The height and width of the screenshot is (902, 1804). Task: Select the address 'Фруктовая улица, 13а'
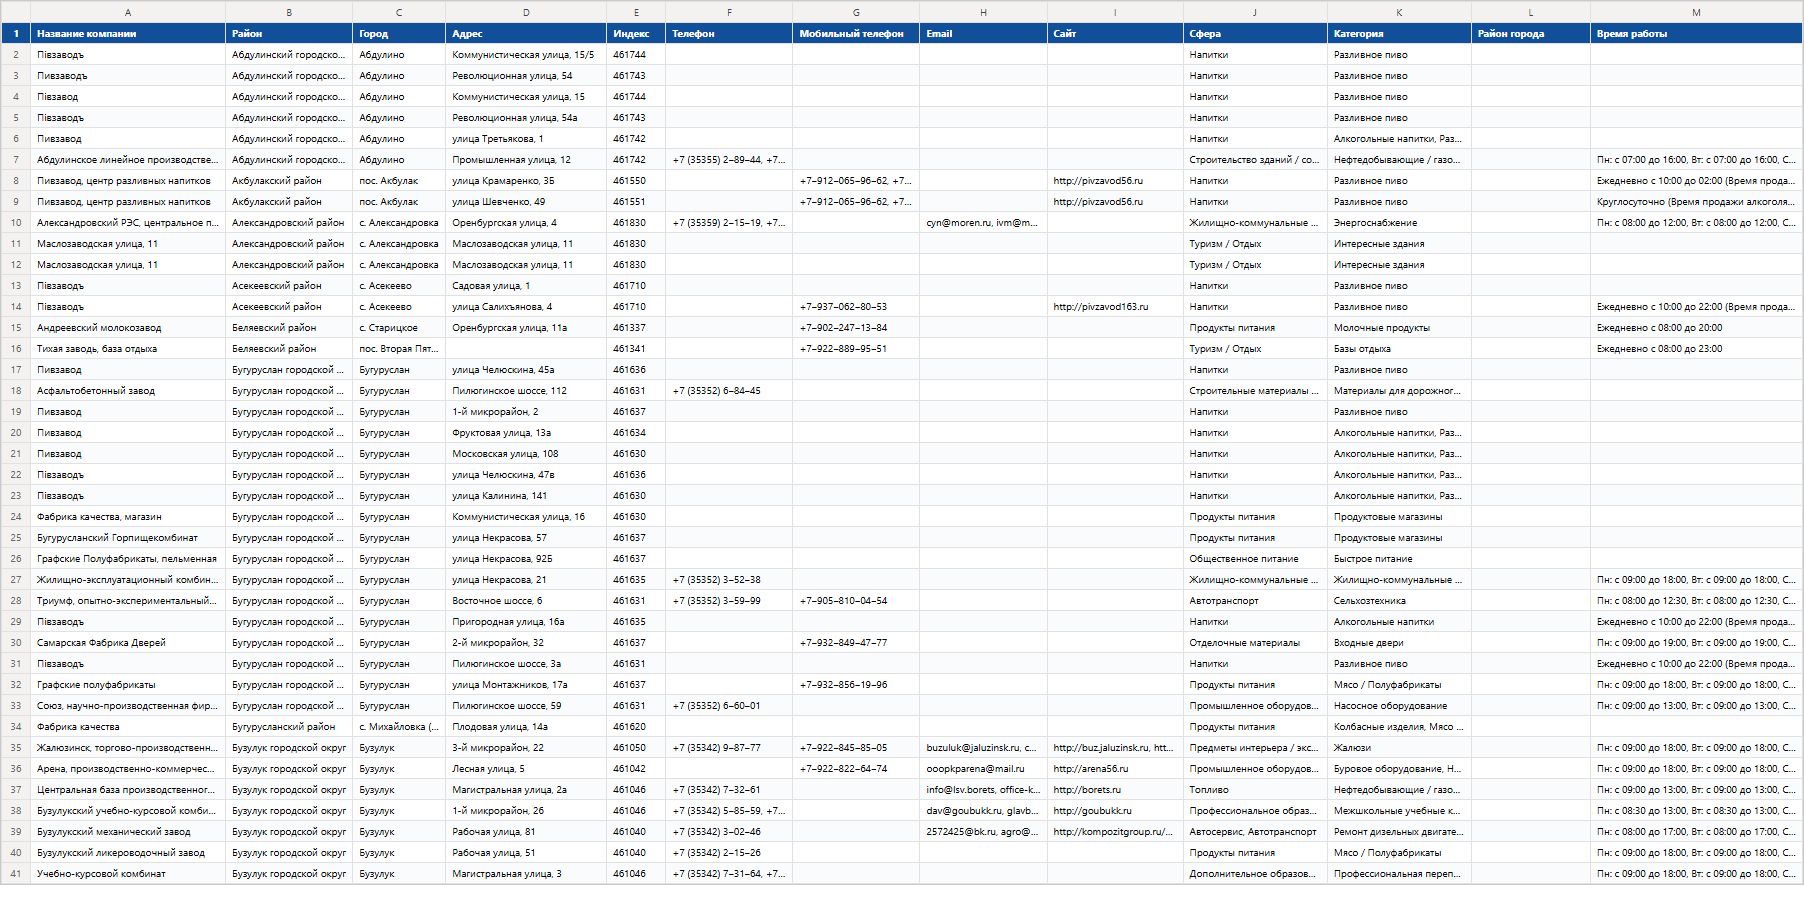coord(526,433)
